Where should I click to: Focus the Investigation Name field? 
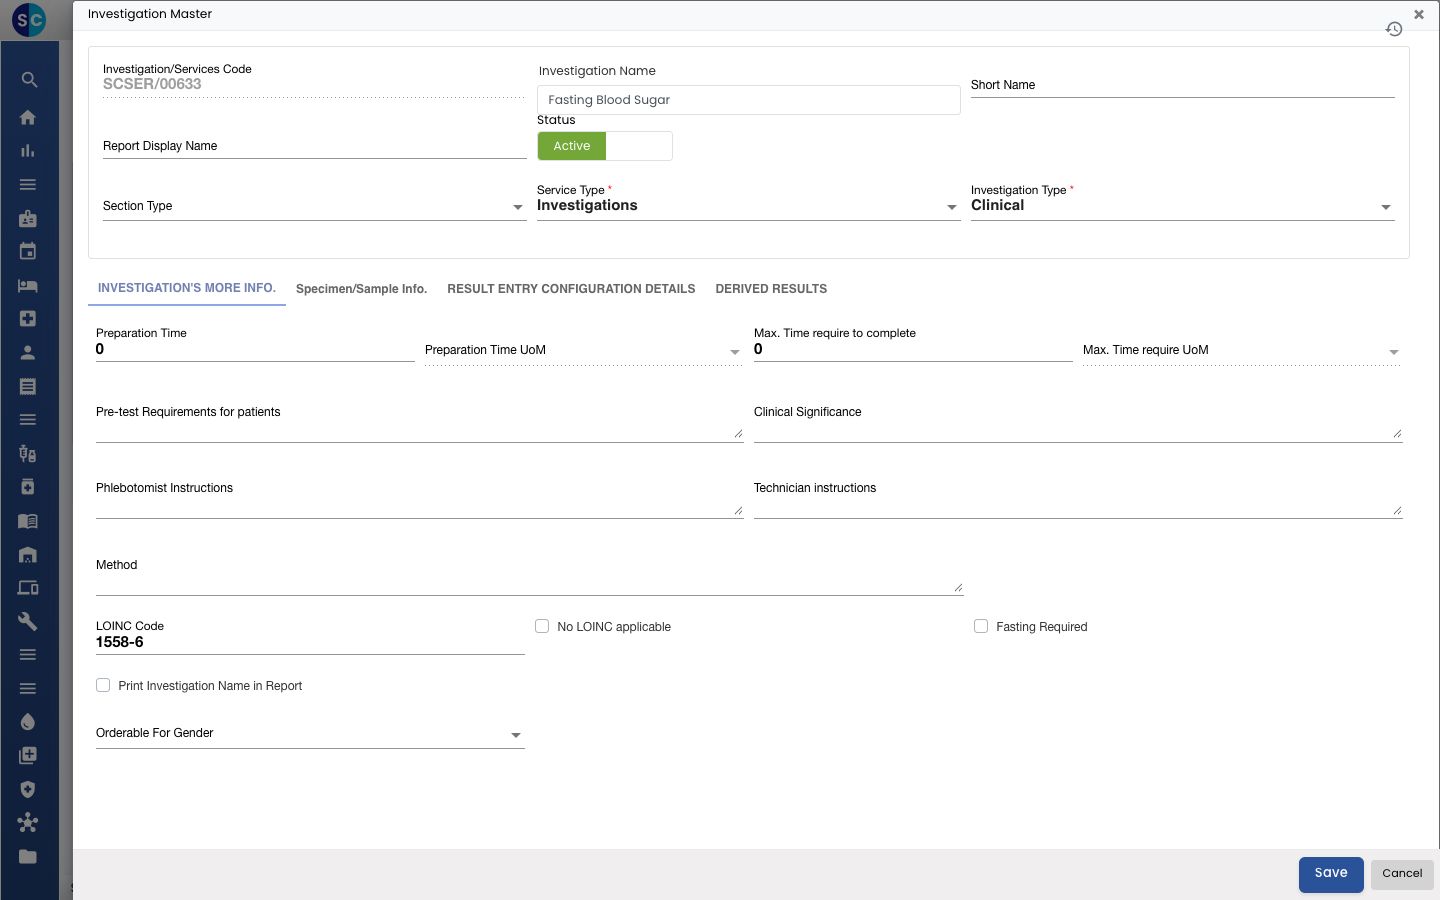click(749, 100)
